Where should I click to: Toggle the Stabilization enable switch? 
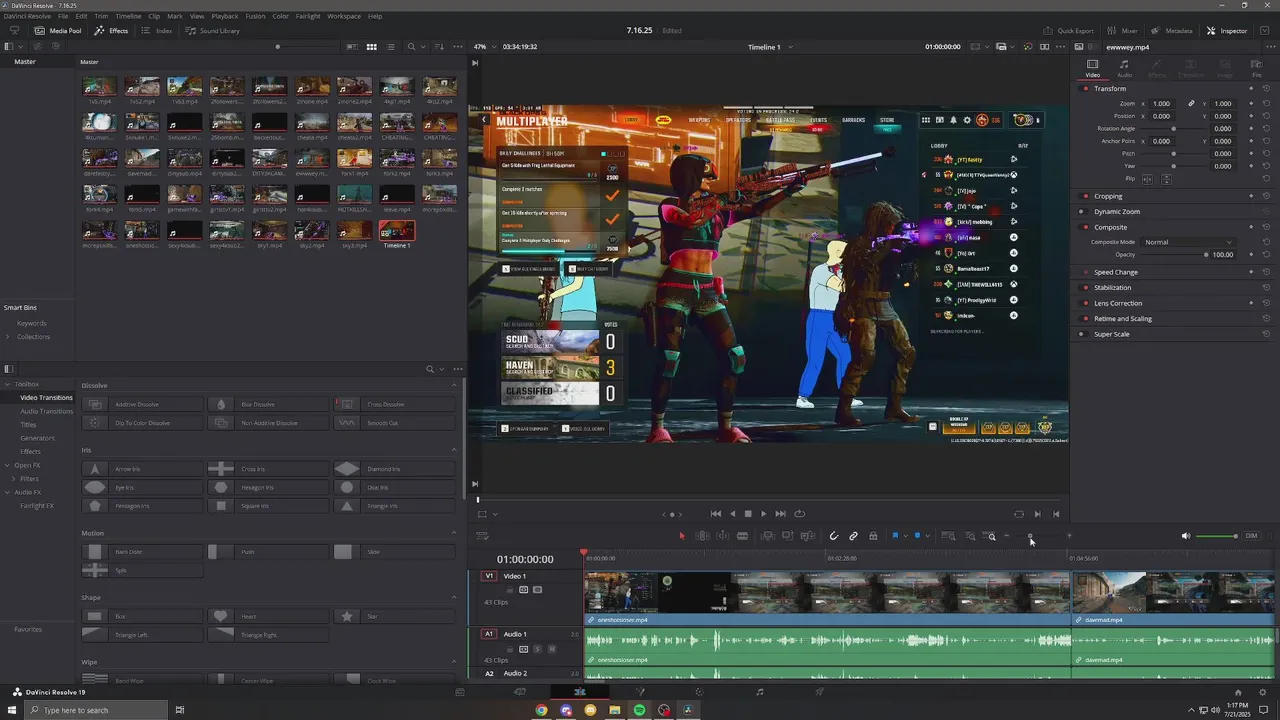tap(1085, 288)
